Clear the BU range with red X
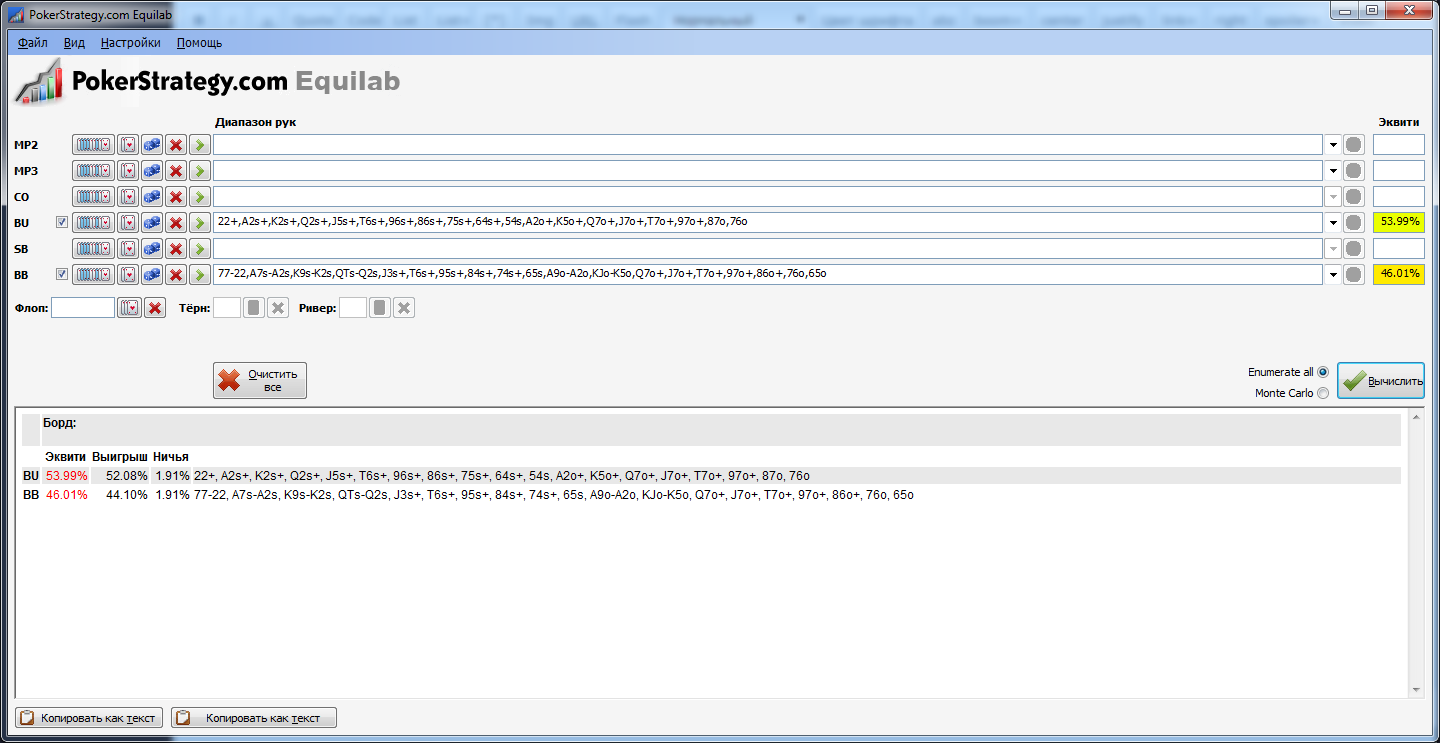Viewport: 1440px width, 743px height. [176, 222]
